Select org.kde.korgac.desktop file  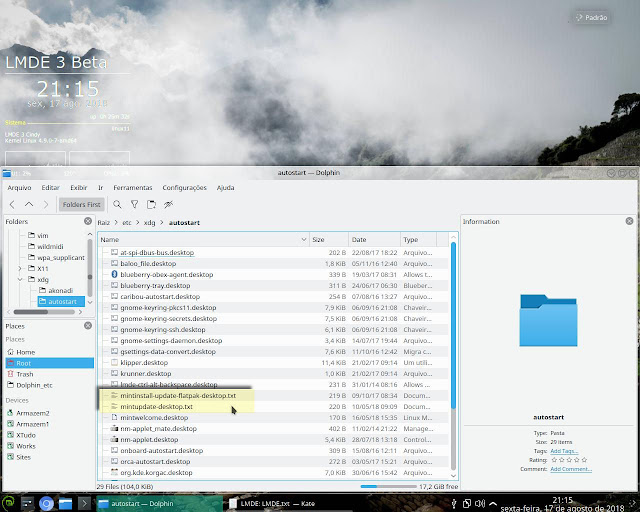click(x=156, y=473)
